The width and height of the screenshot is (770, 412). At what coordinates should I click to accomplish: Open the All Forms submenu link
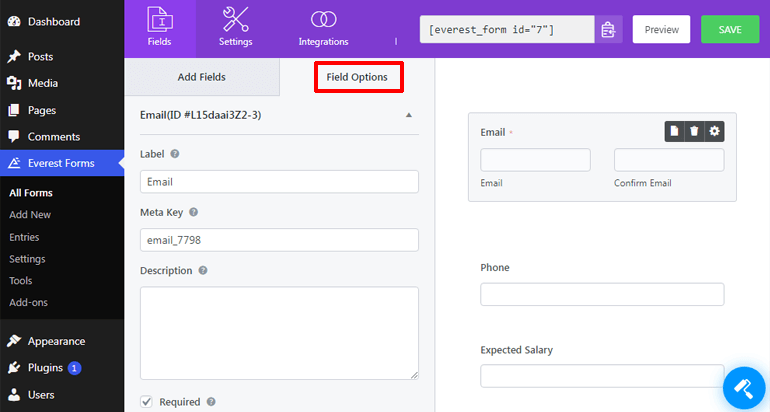pos(31,193)
